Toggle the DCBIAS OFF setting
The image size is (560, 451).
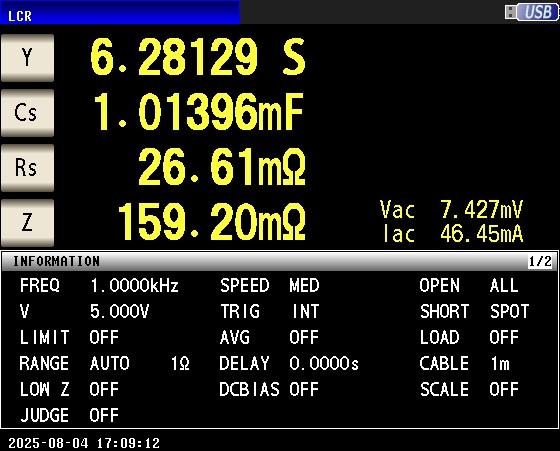coord(269,389)
